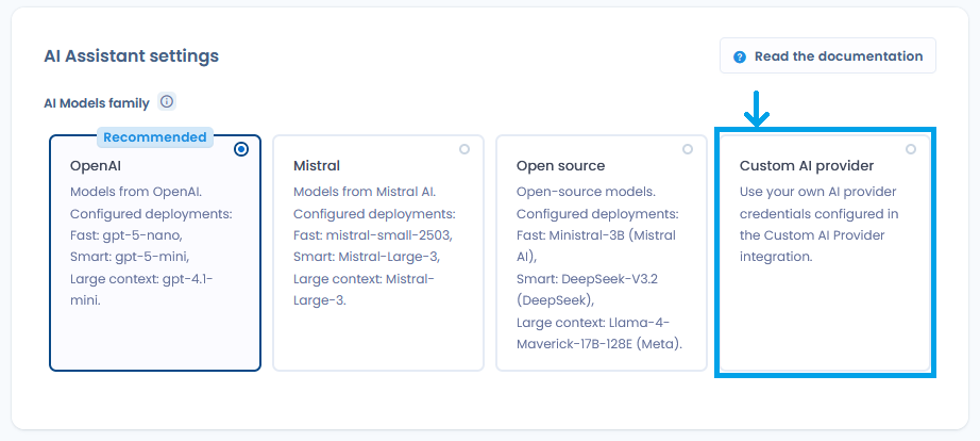This screenshot has width=980, height=441.
Task: Click the text 'Smart: DeepSeek-V3.2 (DeepSeek),'
Action: coord(587,289)
